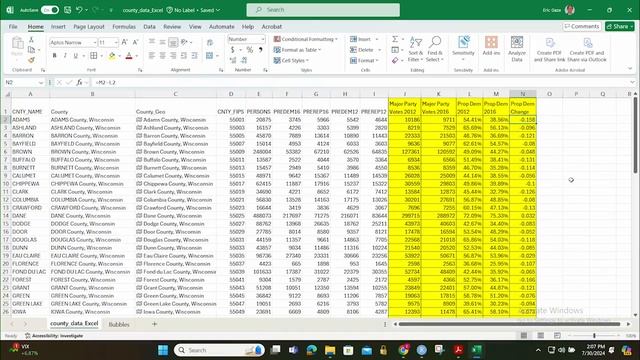640x360 pixels.
Task: Open the Add-ins button
Action: click(491, 46)
